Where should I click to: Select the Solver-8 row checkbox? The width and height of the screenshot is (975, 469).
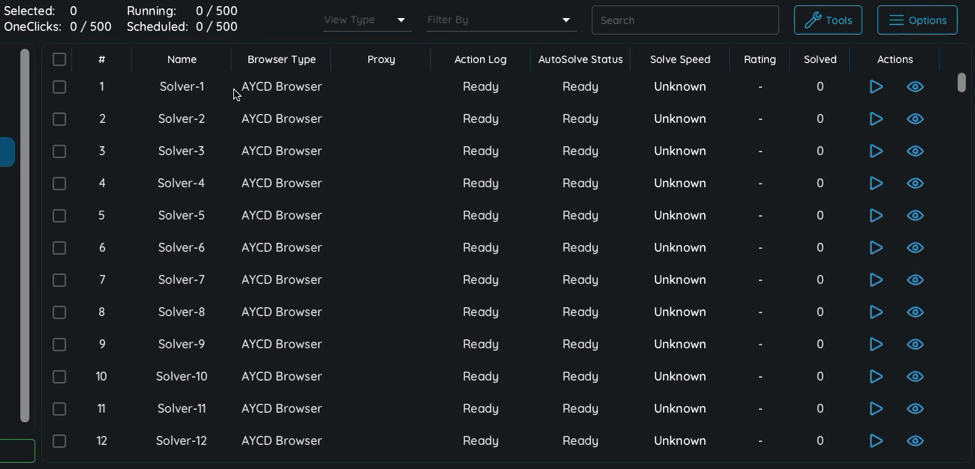tap(59, 312)
